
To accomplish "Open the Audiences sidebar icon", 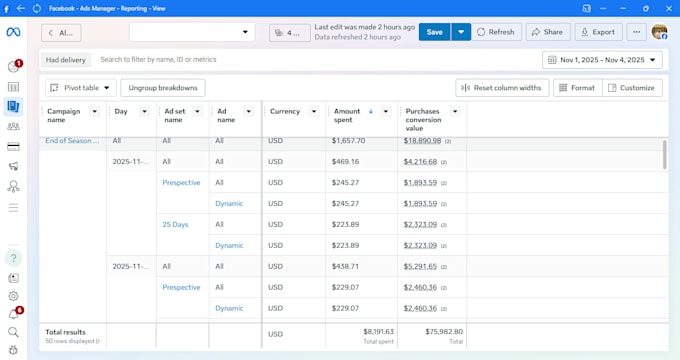I will click(x=13, y=127).
